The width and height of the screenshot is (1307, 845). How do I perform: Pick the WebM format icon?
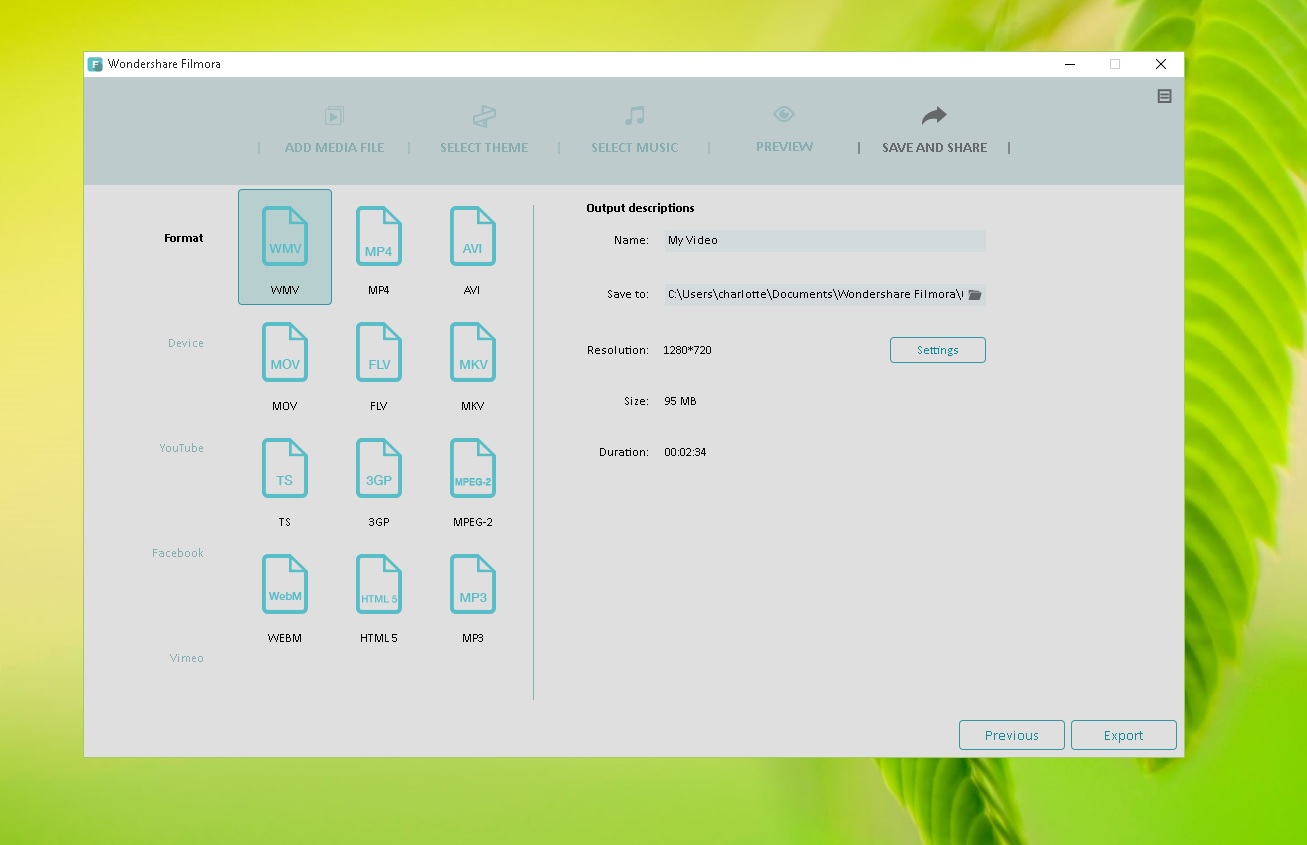[285, 585]
